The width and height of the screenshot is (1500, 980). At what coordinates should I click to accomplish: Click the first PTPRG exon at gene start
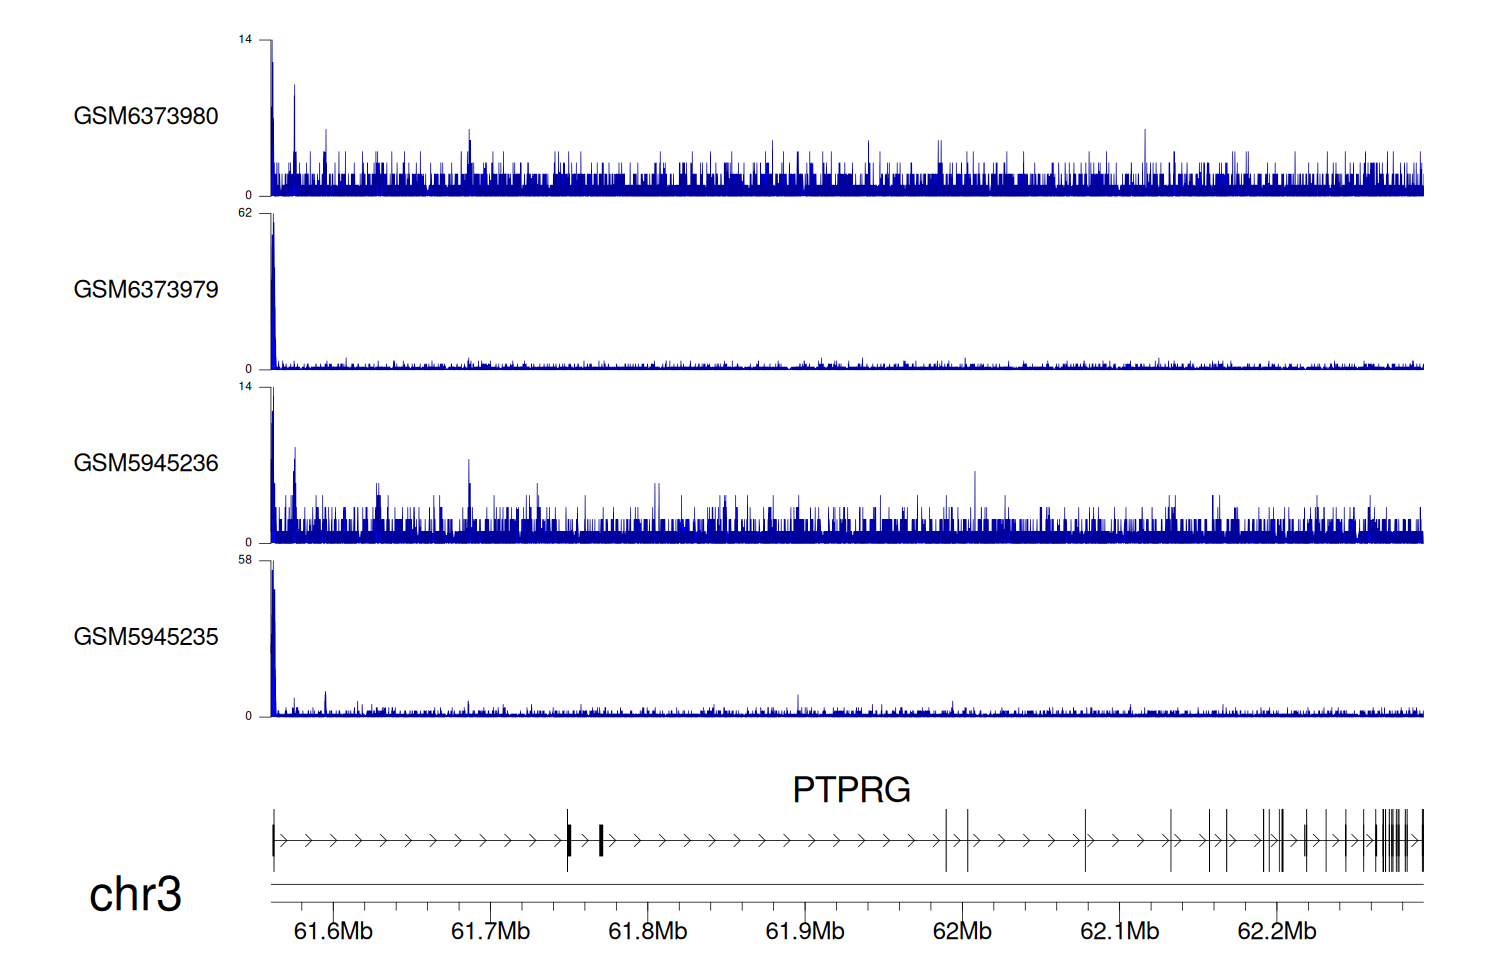click(273, 841)
